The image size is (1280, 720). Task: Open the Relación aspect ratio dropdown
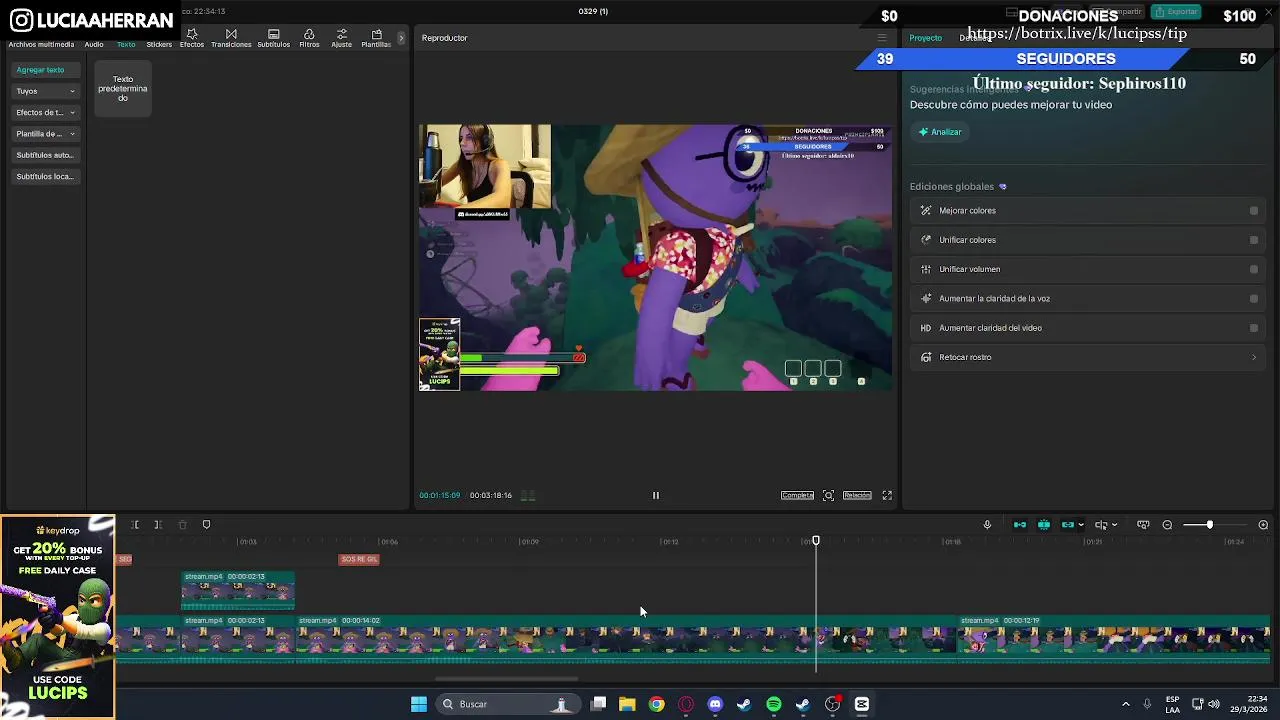point(857,495)
